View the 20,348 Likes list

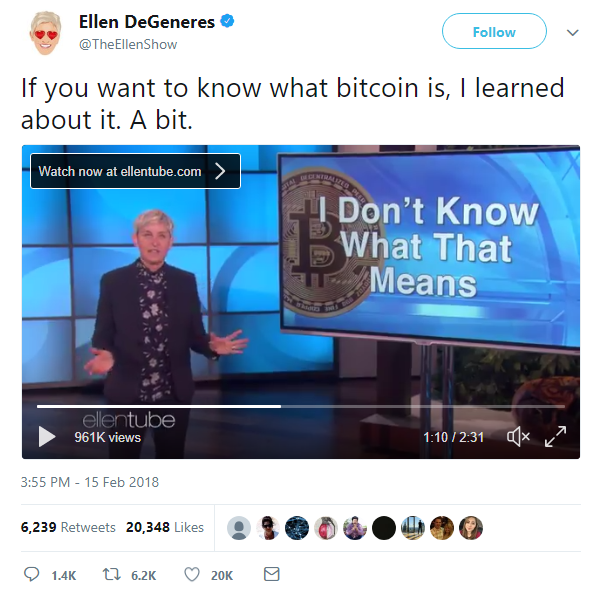click(165, 527)
